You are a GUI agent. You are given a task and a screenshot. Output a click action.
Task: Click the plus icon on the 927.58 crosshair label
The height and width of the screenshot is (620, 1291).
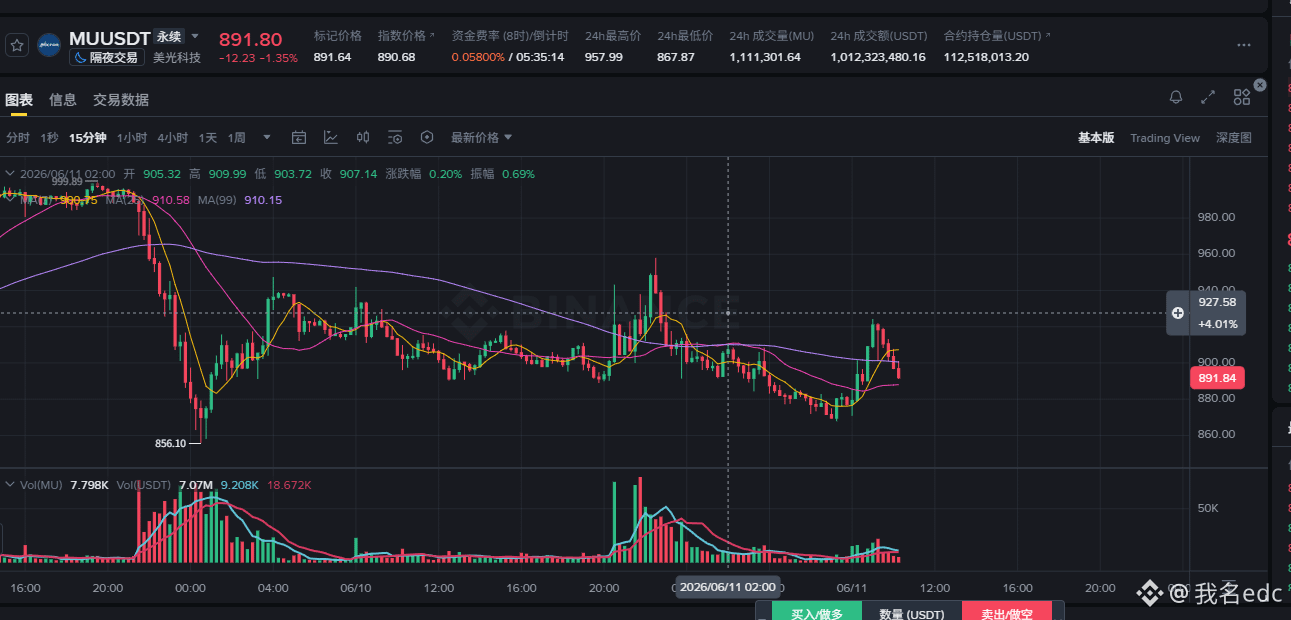click(1178, 313)
